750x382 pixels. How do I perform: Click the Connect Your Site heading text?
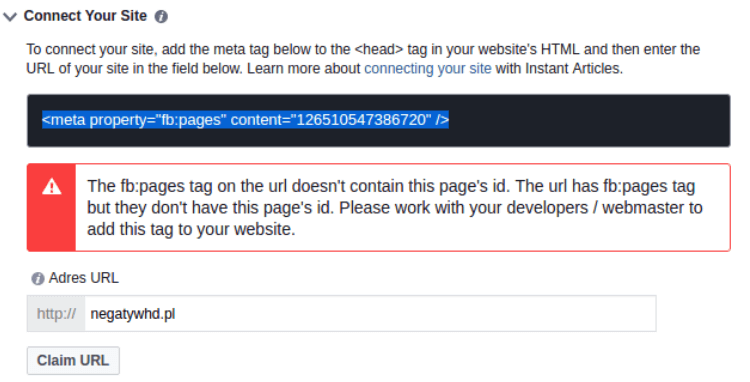click(x=85, y=16)
